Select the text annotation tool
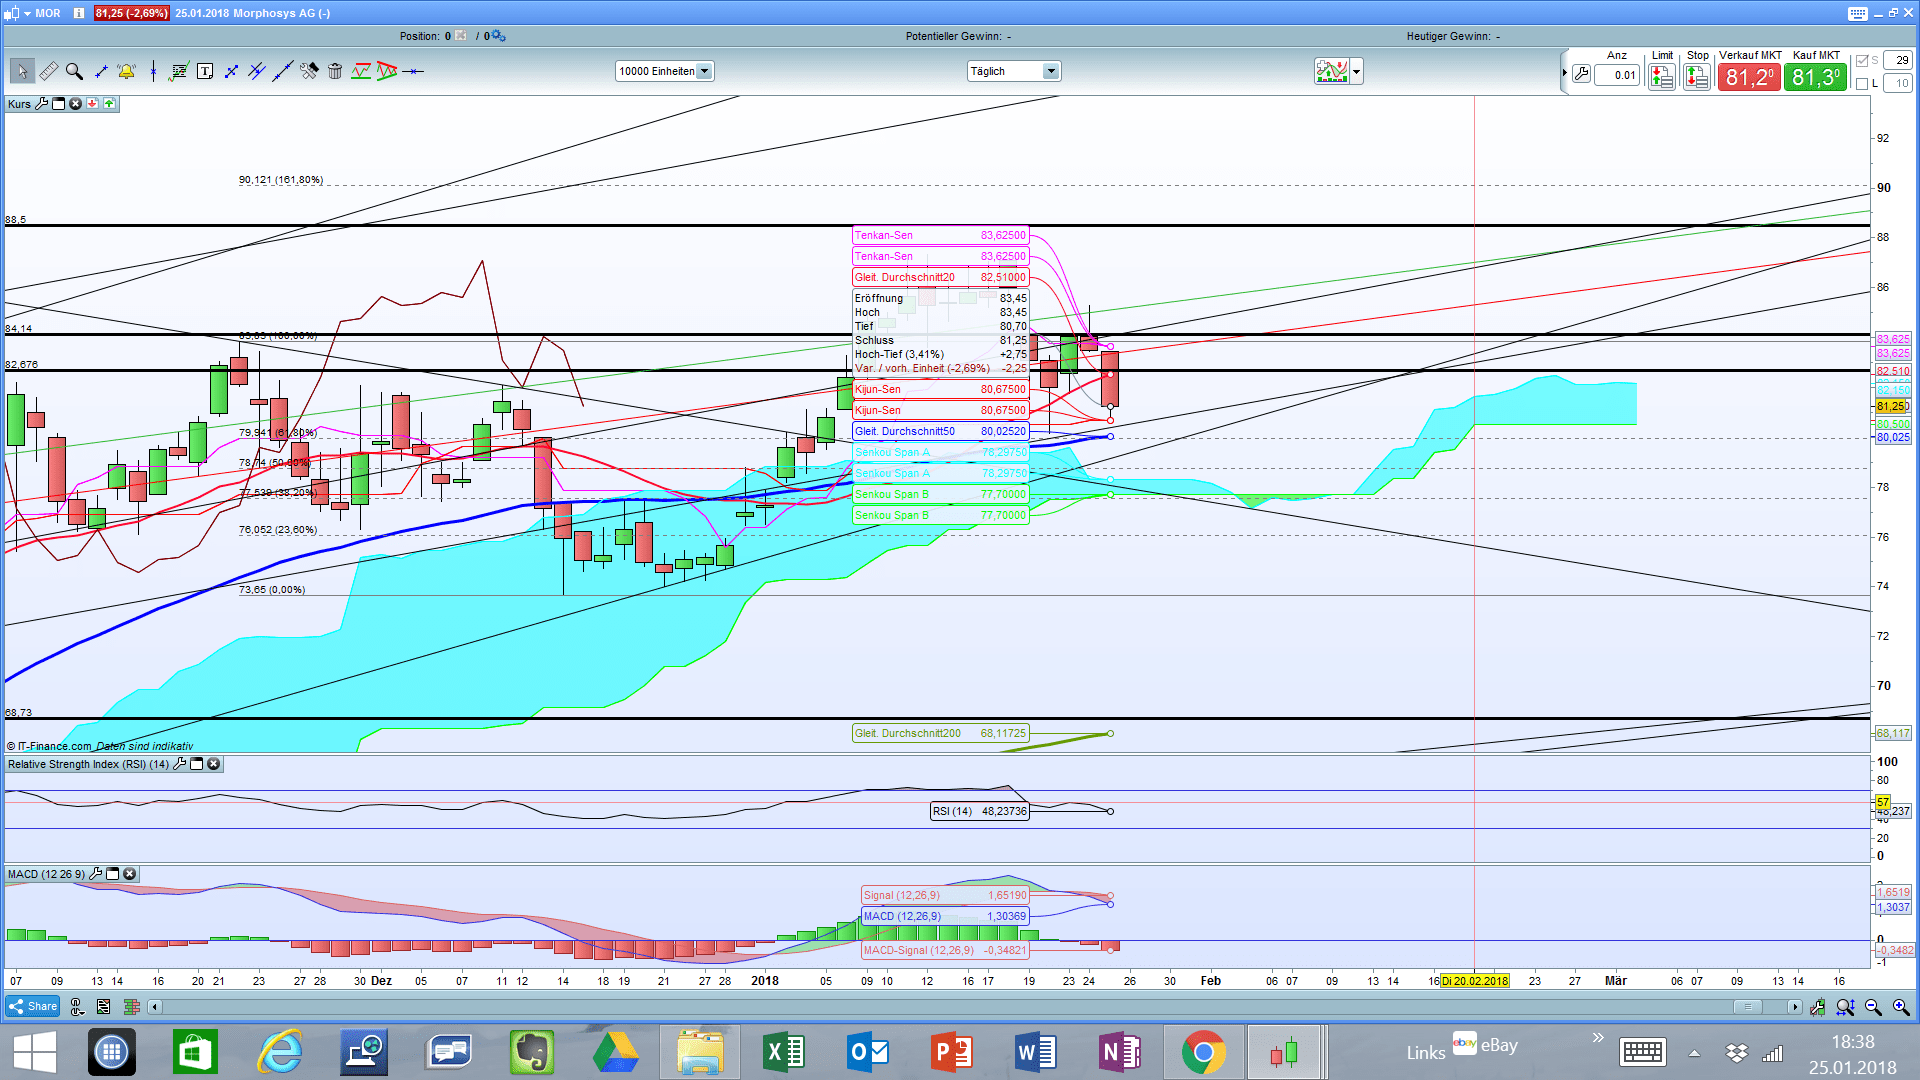The height and width of the screenshot is (1080, 1920). coord(205,71)
